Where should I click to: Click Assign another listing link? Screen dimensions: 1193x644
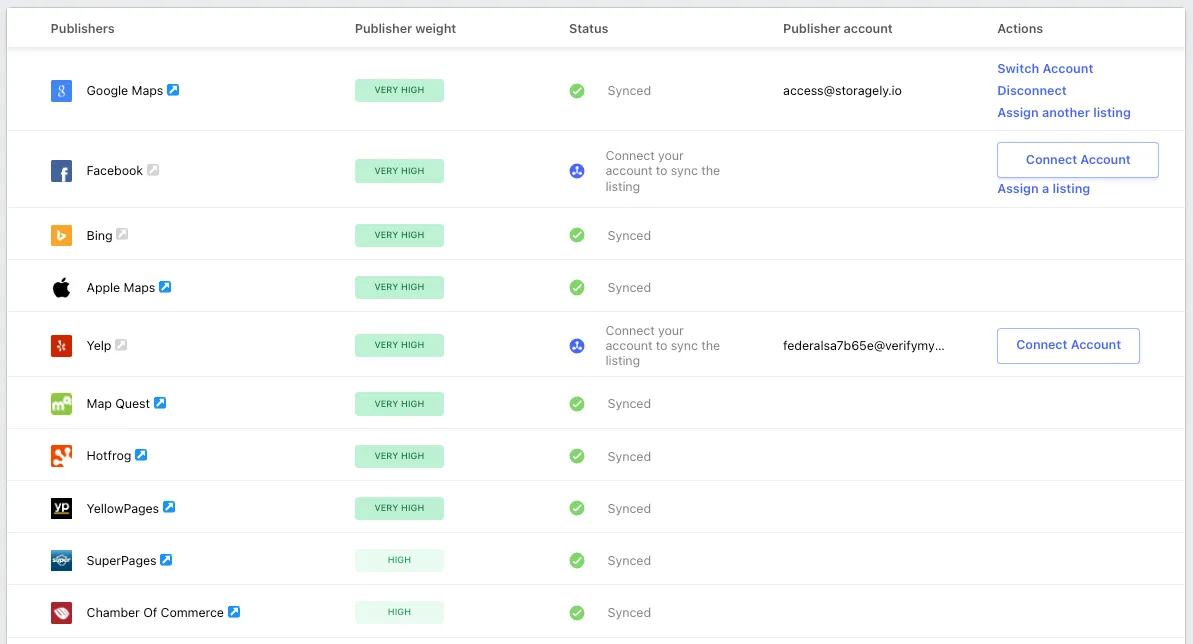point(1064,113)
